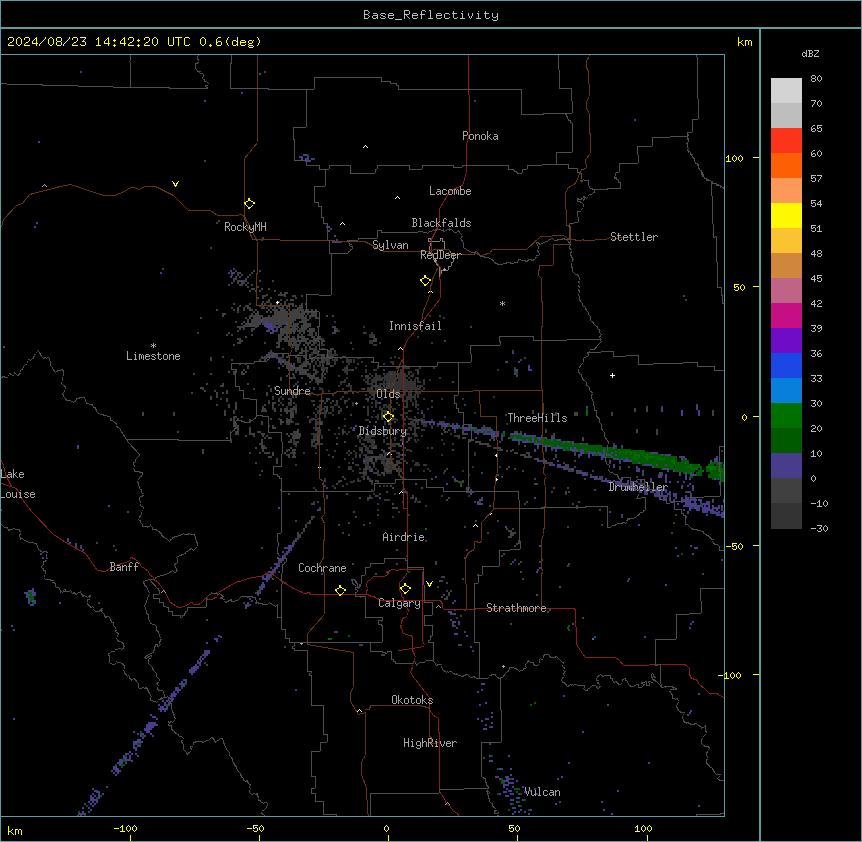Select the 36 dBZ blue color swatch
Viewport: 862px width, 842px height.
[786, 365]
